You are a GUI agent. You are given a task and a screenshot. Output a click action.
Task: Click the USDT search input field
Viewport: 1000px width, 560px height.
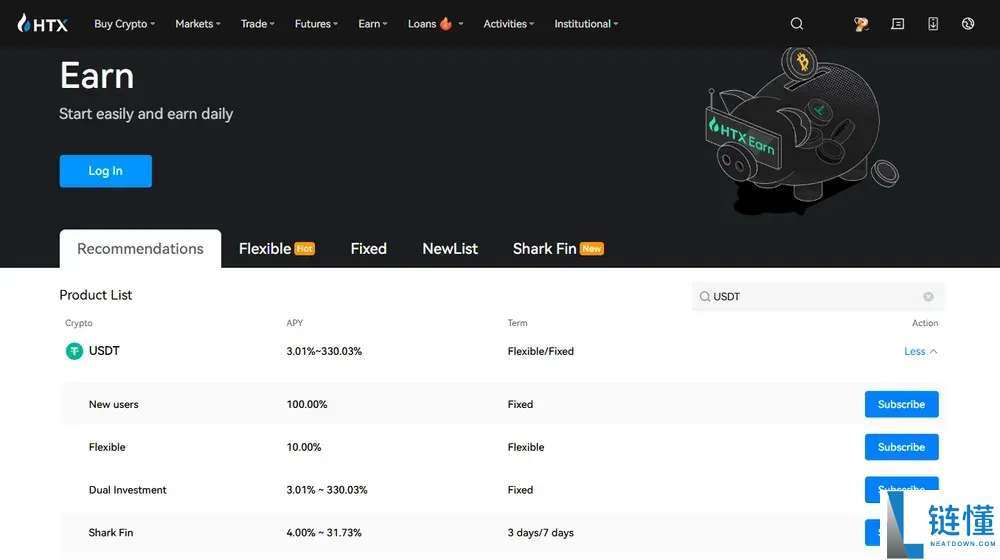pyautogui.click(x=810, y=297)
